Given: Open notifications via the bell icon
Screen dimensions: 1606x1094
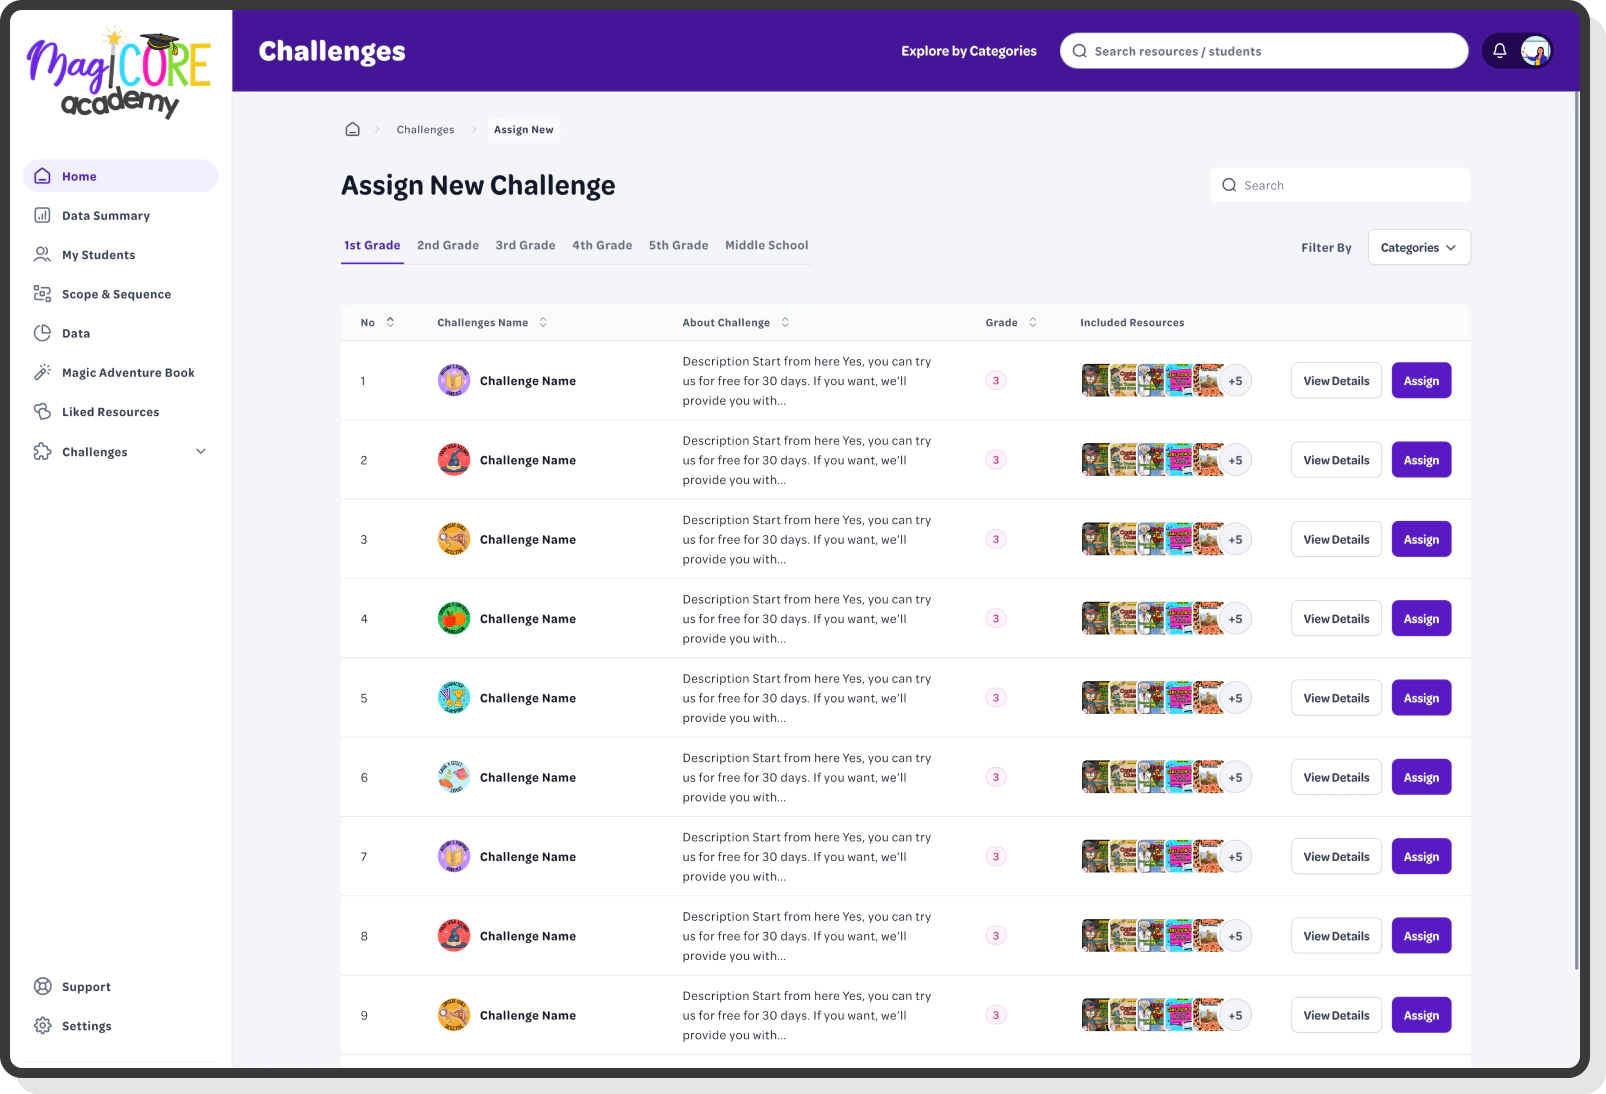Looking at the screenshot, I should coord(1499,50).
